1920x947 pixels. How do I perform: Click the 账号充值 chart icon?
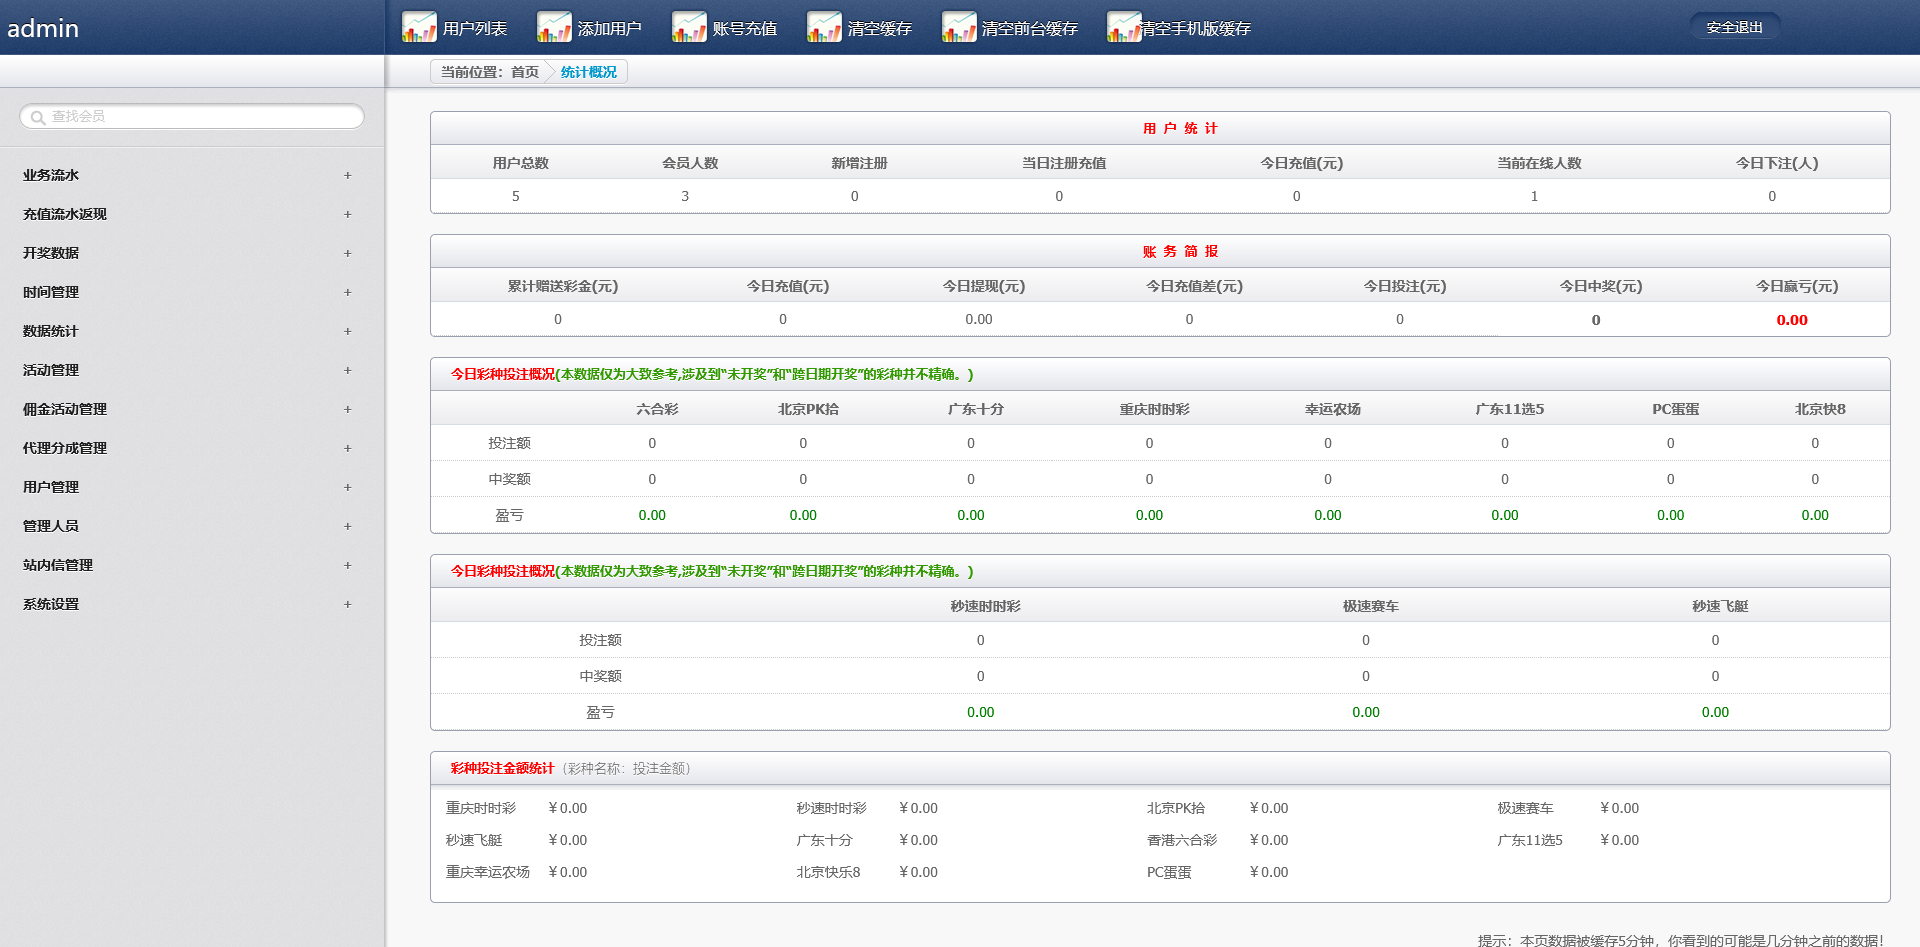688,27
